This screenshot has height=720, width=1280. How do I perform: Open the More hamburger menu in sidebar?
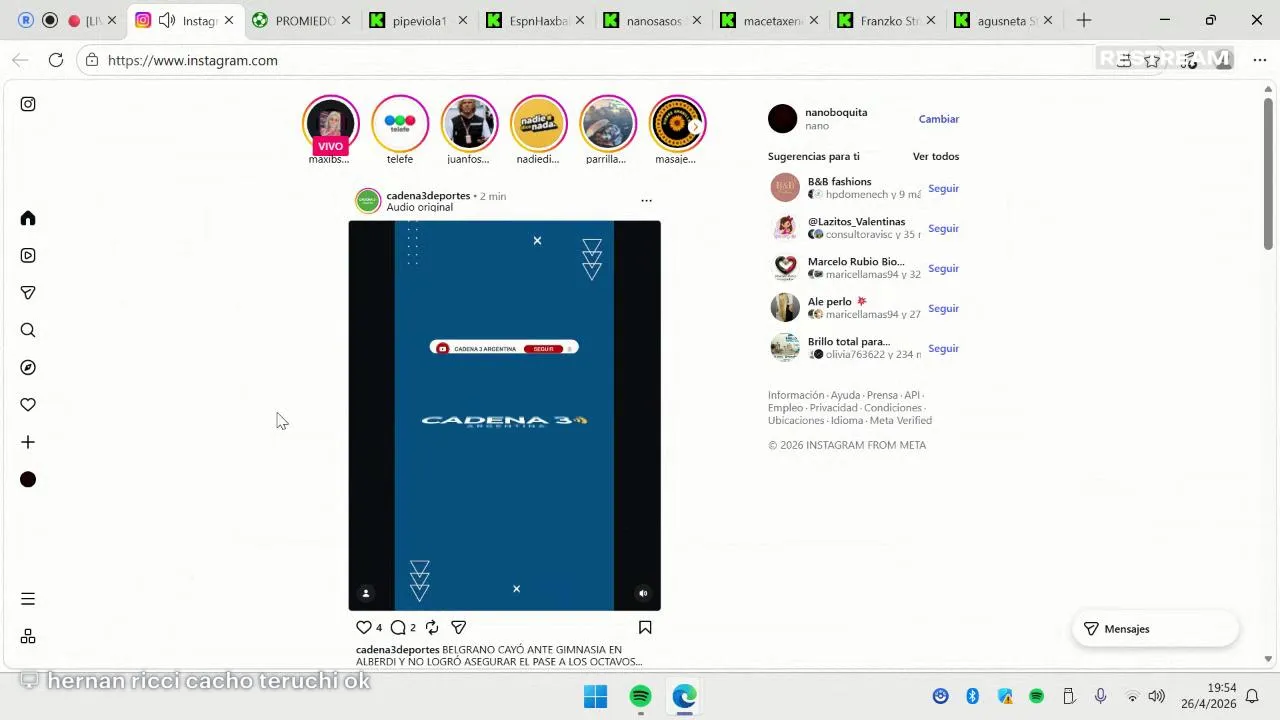click(x=28, y=599)
